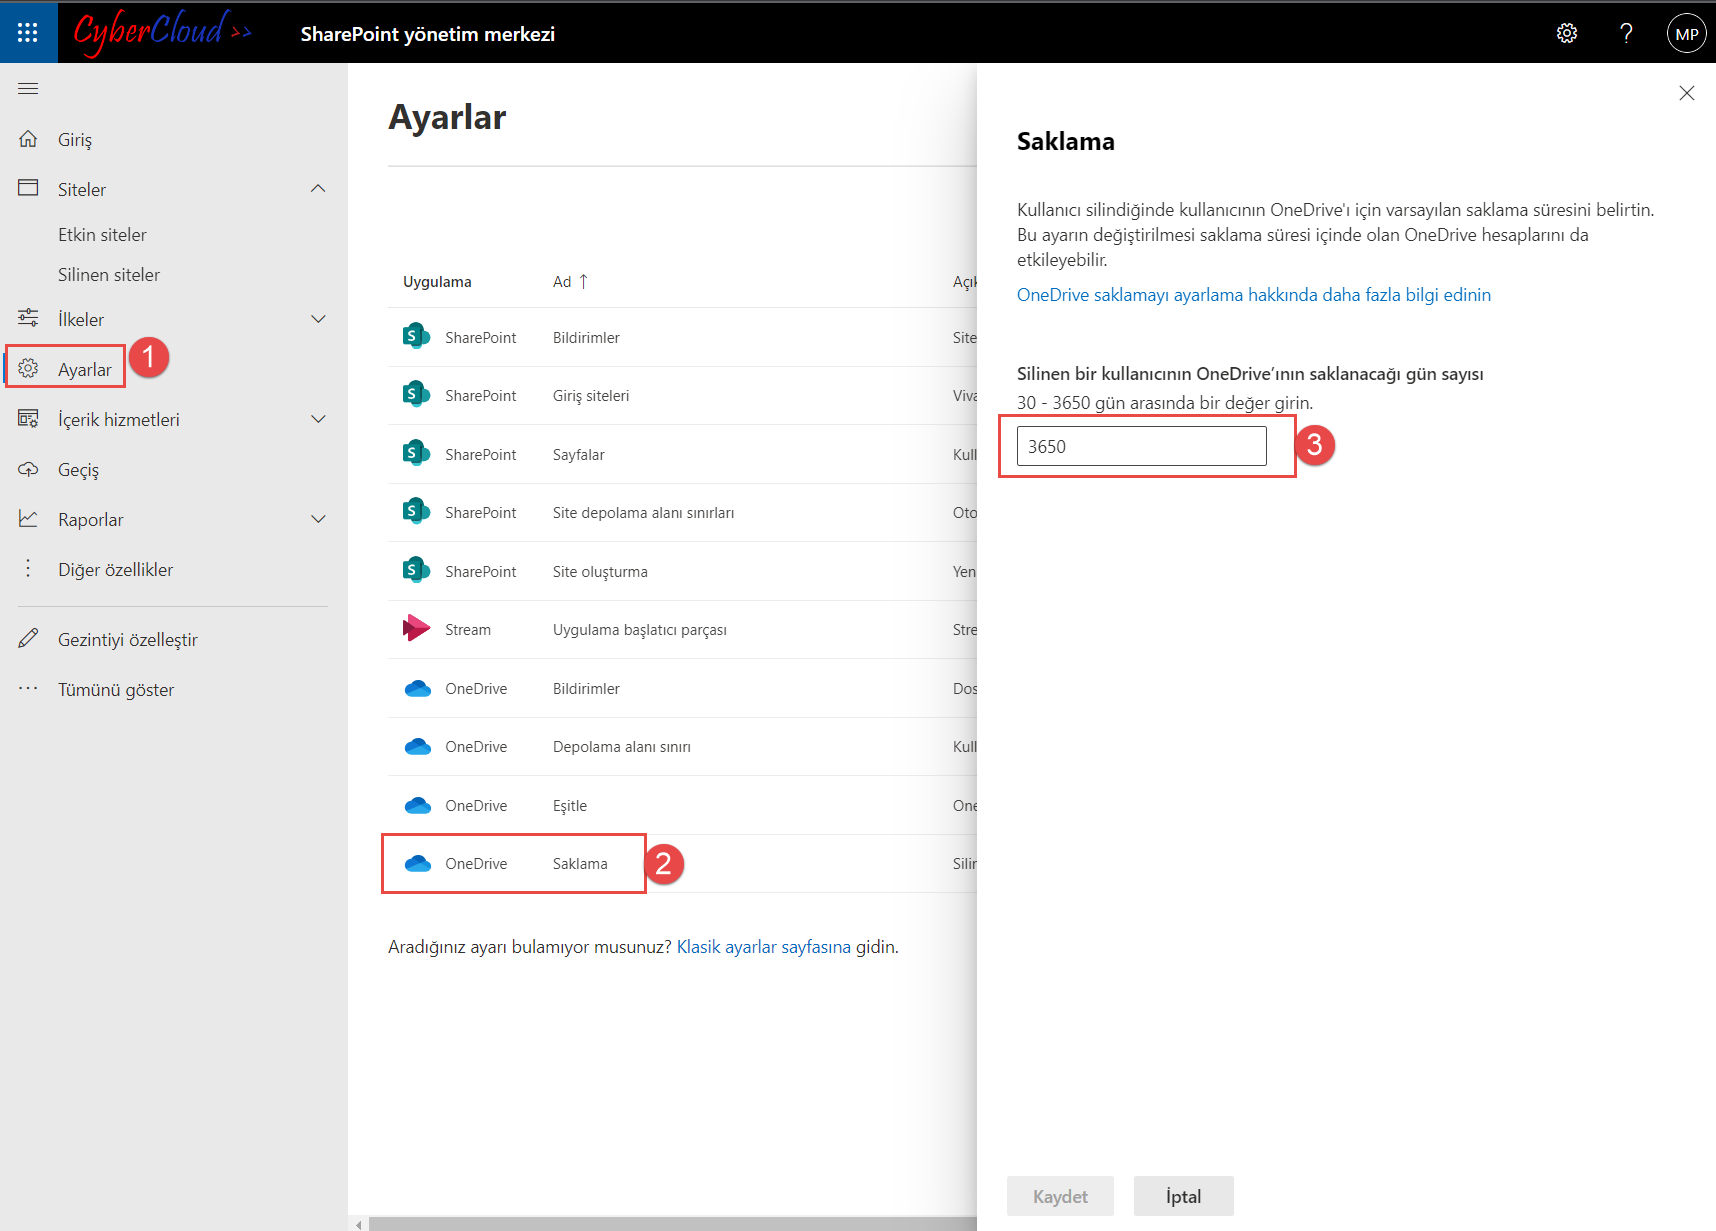Viewport: 1716px width, 1231px height.
Task: Expand the İlkeler section chevron
Action: click(318, 319)
